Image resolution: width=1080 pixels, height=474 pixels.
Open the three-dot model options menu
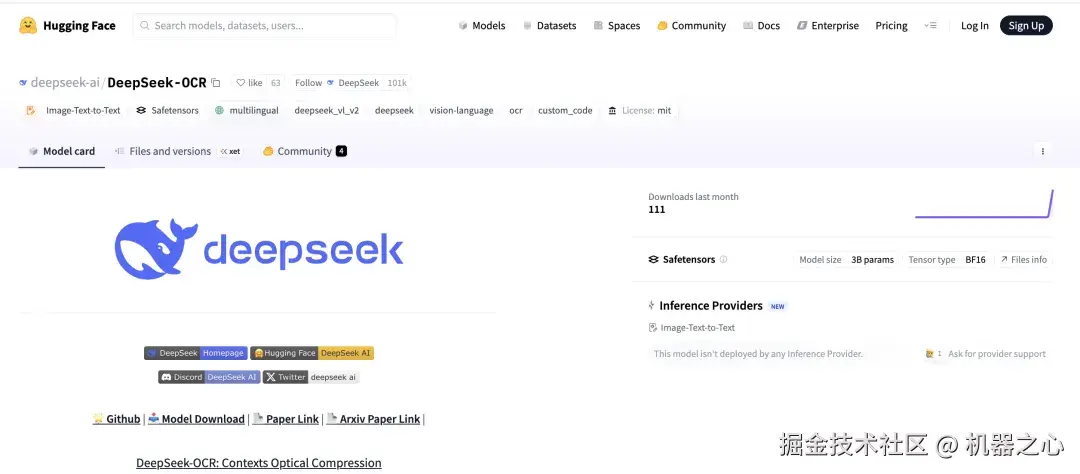[x=1042, y=152]
